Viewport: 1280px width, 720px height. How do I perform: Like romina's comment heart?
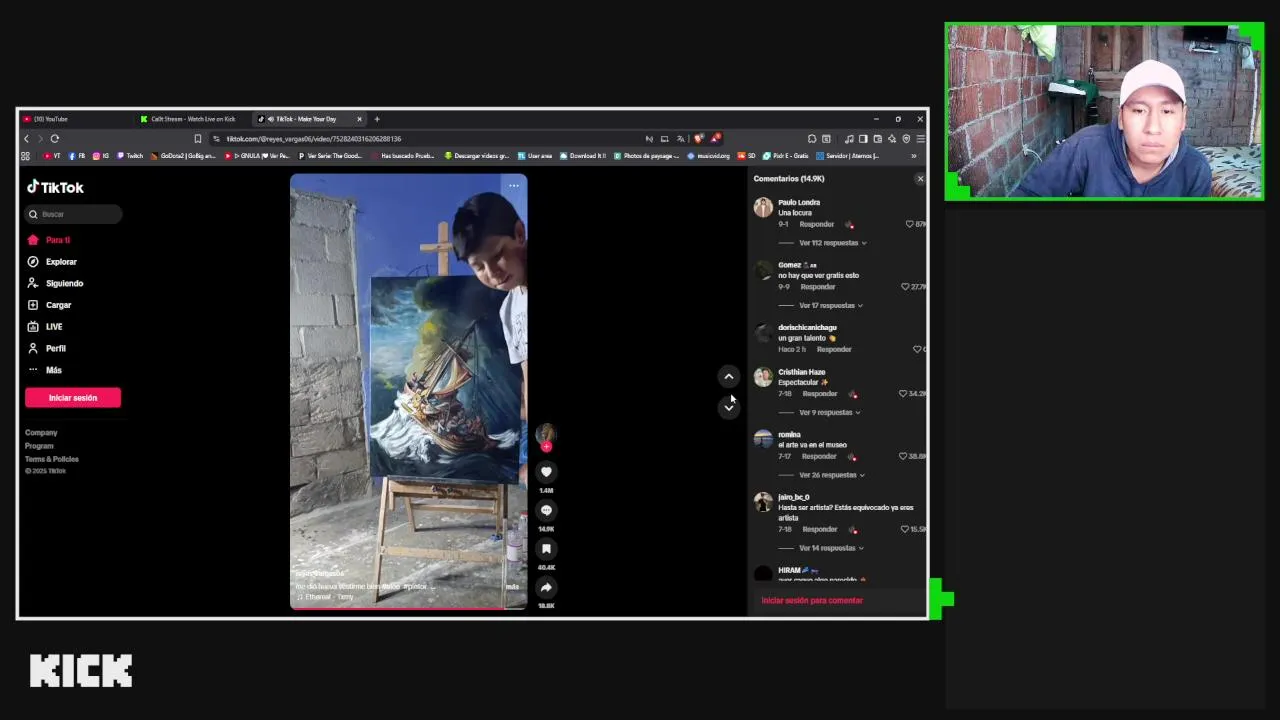tap(903, 456)
